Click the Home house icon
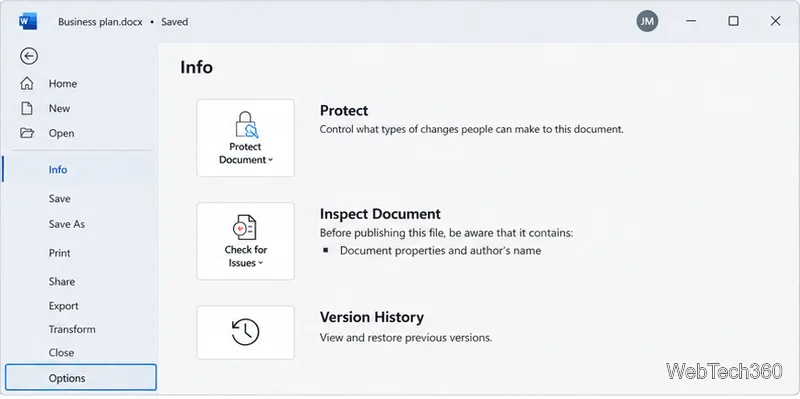800x399 pixels. (27, 84)
